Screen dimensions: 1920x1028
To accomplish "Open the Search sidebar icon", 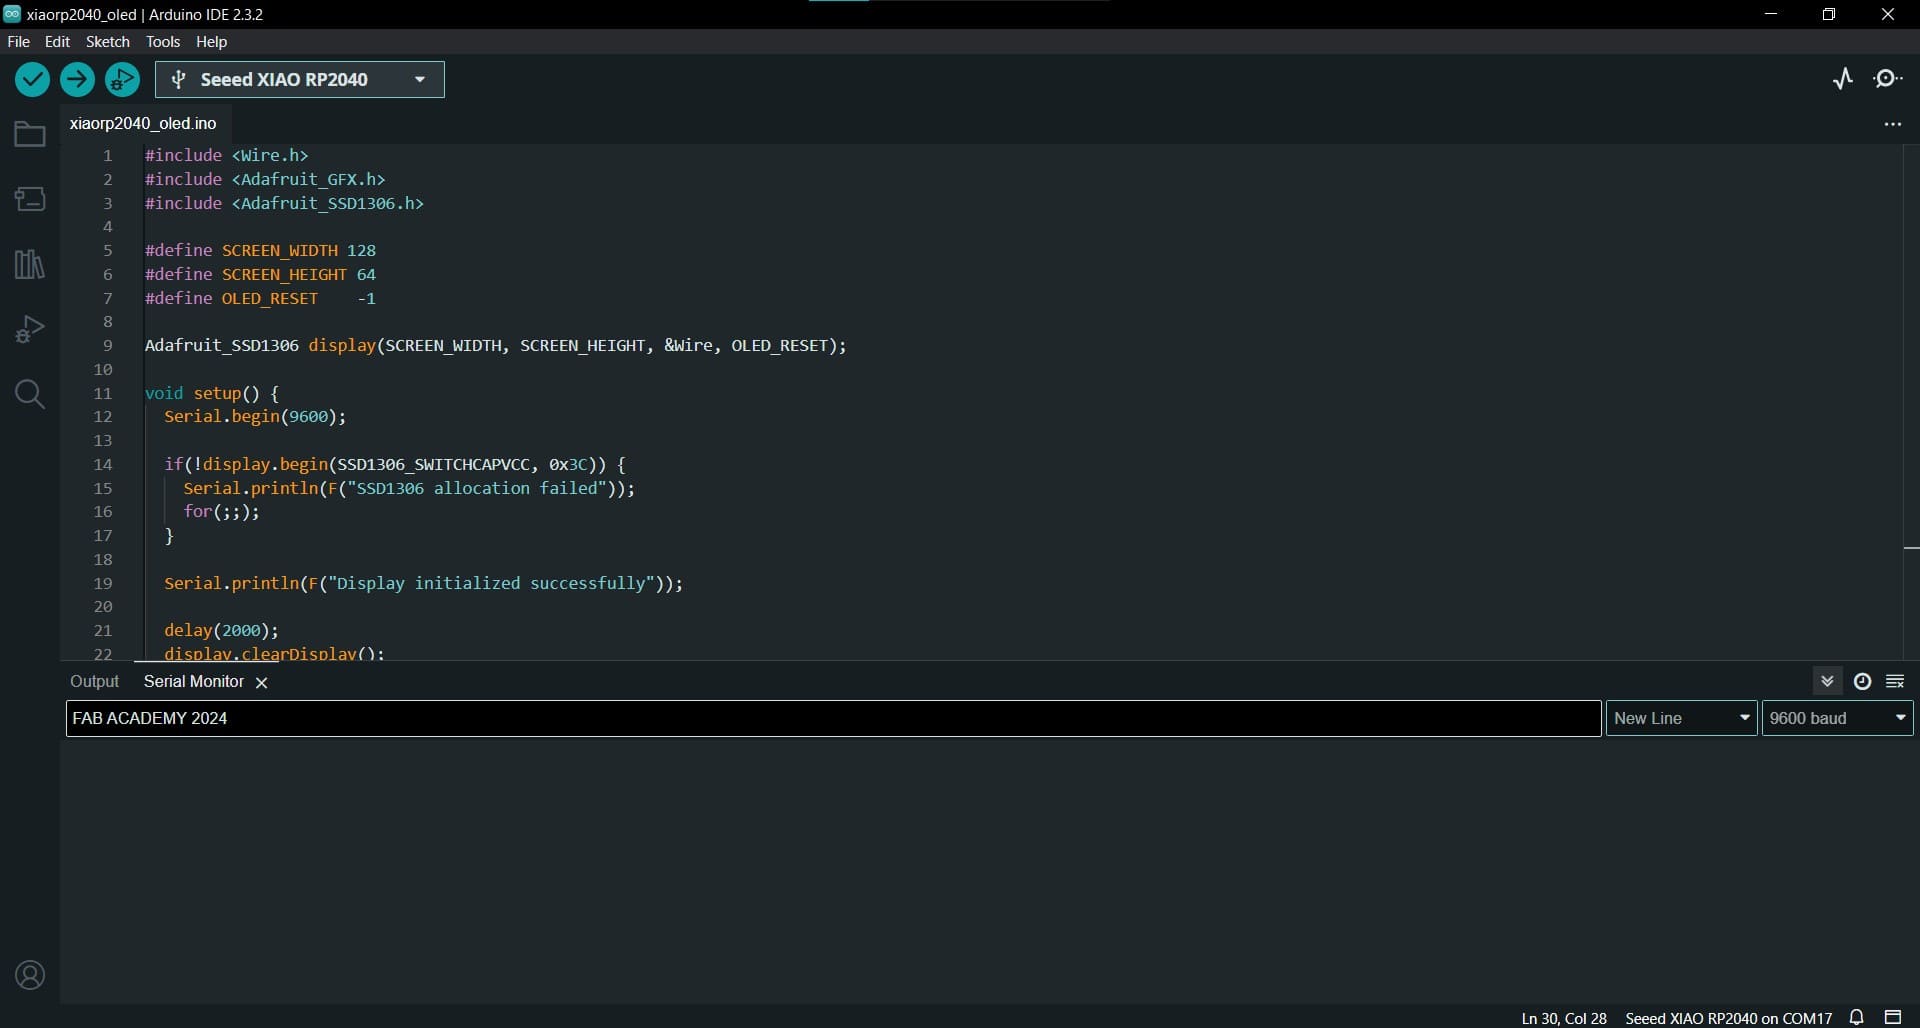I will 30,394.
